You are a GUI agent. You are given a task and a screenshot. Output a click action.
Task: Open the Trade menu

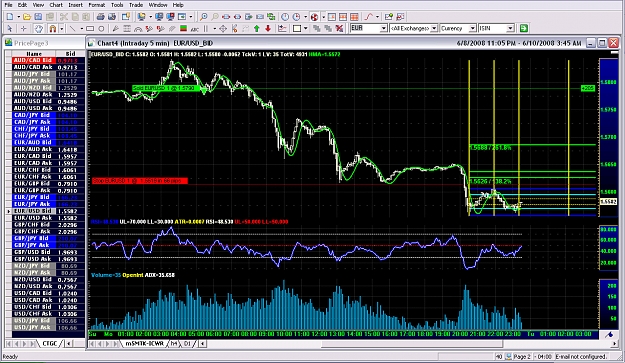click(136, 5)
